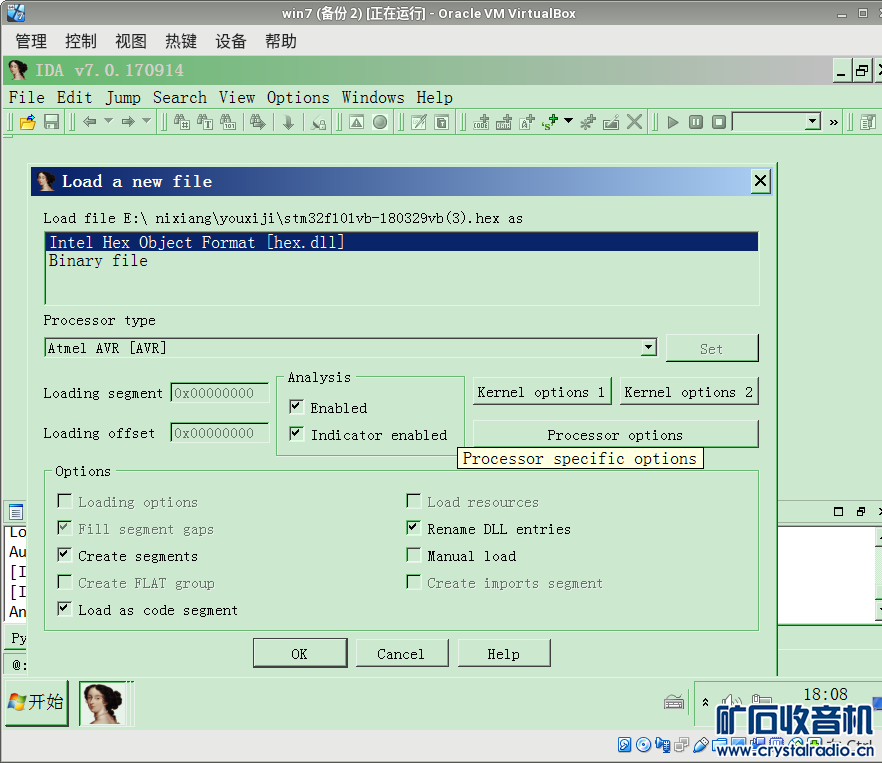Select Intel Hex Object Format entry
Screen dimensions: 882x763
pyautogui.click(x=402, y=242)
